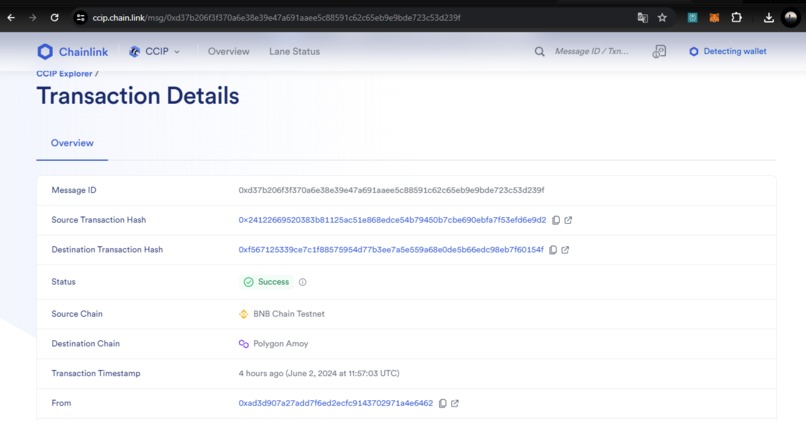This screenshot has width=806, height=421.
Task: Click the search magnifier icon
Action: (x=539, y=51)
